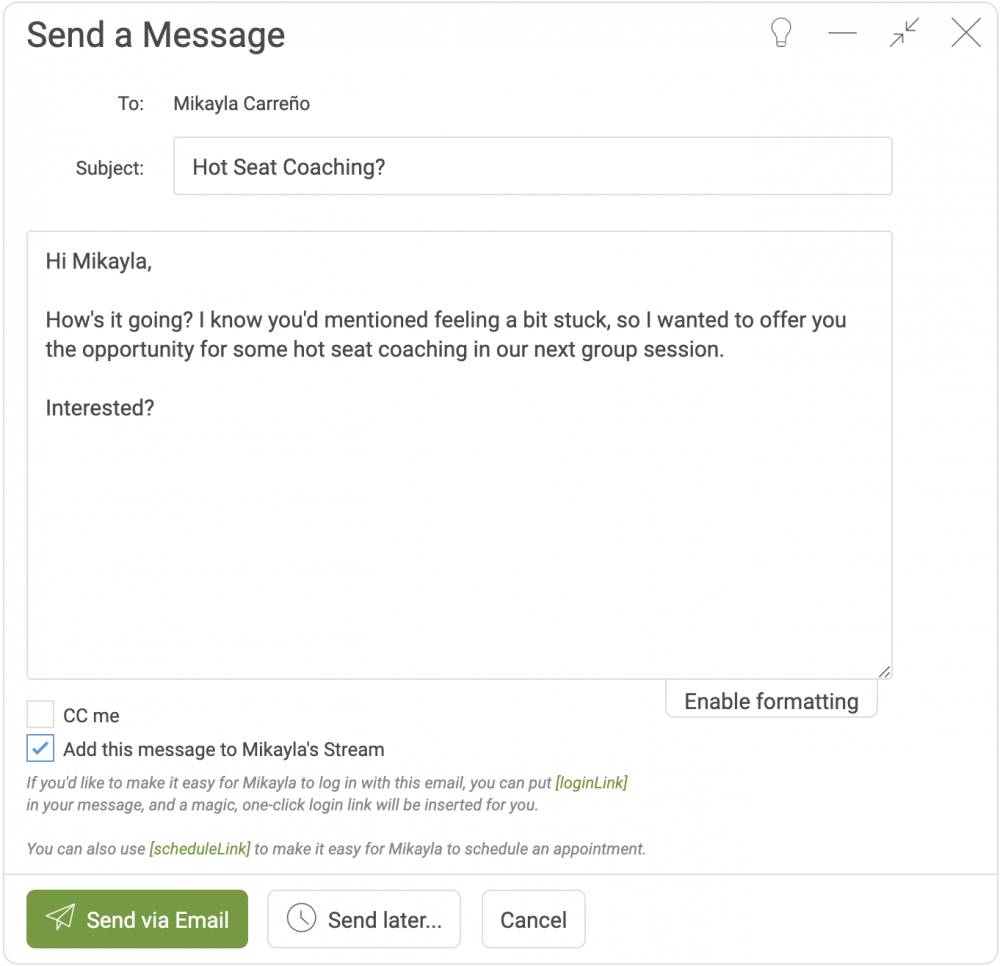Grab the message box resize handle
Screen dimensions: 1000x966
click(884, 671)
